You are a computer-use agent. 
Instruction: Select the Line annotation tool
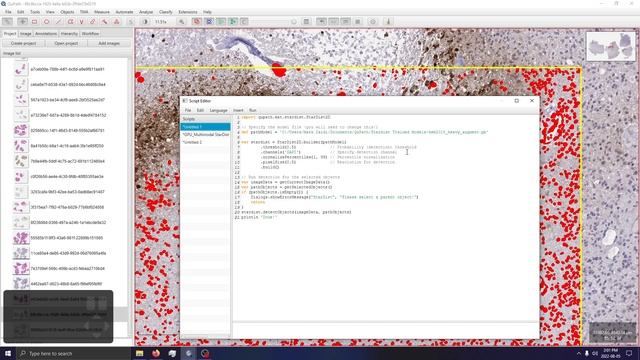click(58, 22)
